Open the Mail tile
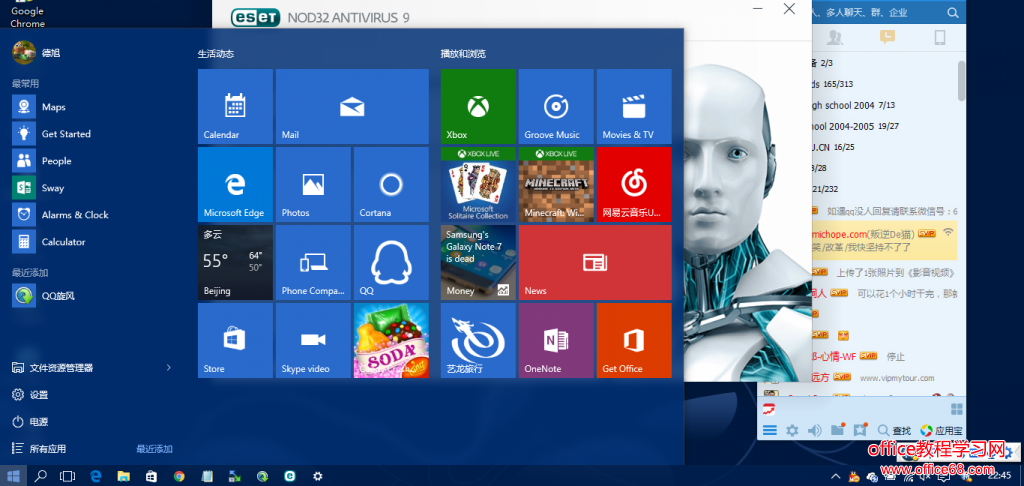The image size is (1024, 486). pos(352,106)
